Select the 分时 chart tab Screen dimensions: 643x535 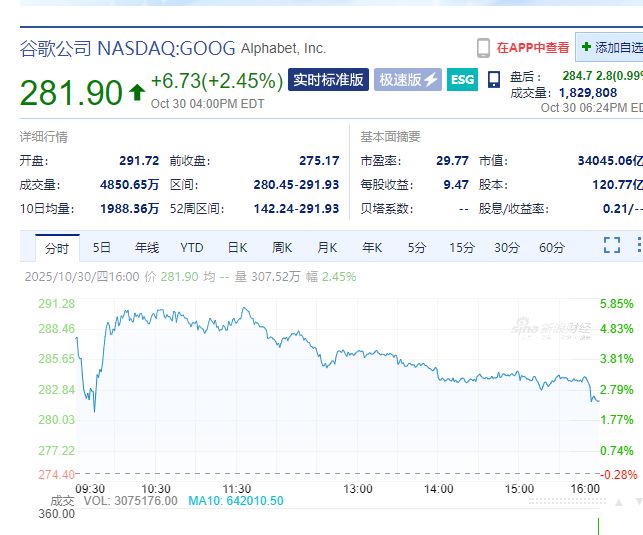coord(56,247)
